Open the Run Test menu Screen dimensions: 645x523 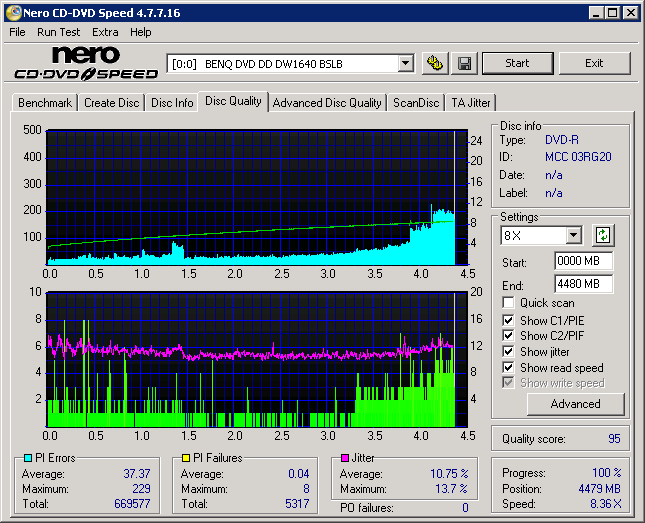[x=58, y=32]
